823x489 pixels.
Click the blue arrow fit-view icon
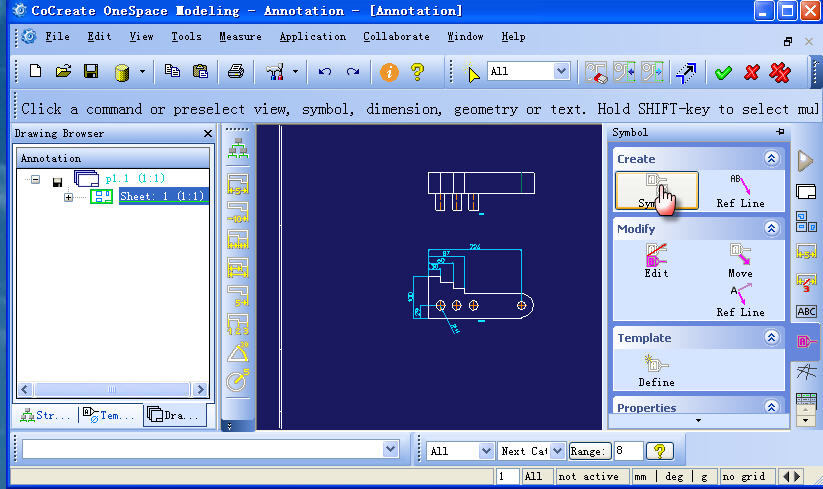coord(686,72)
